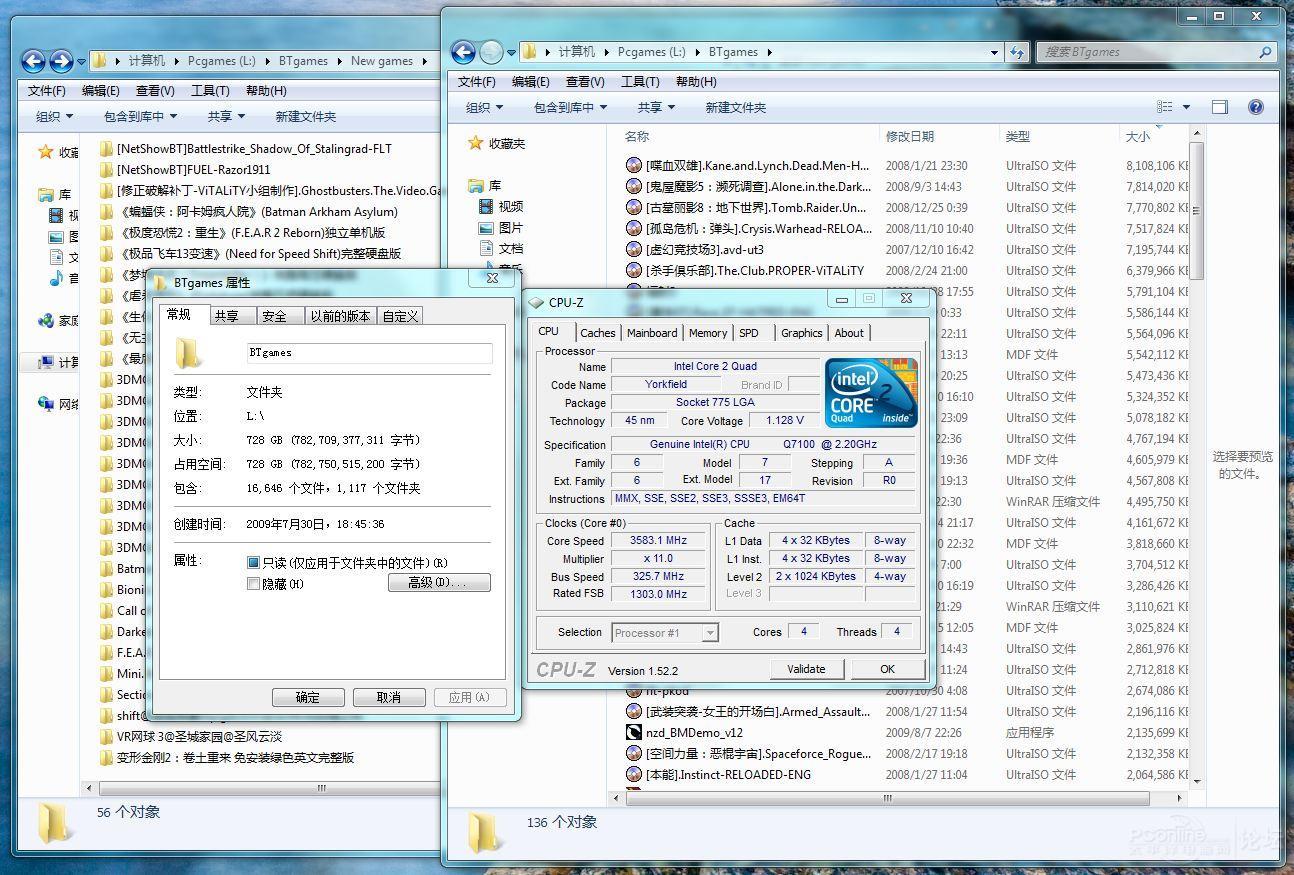Open address history dropdown in BTgames address bar
The height and width of the screenshot is (875, 1294).
click(x=994, y=52)
